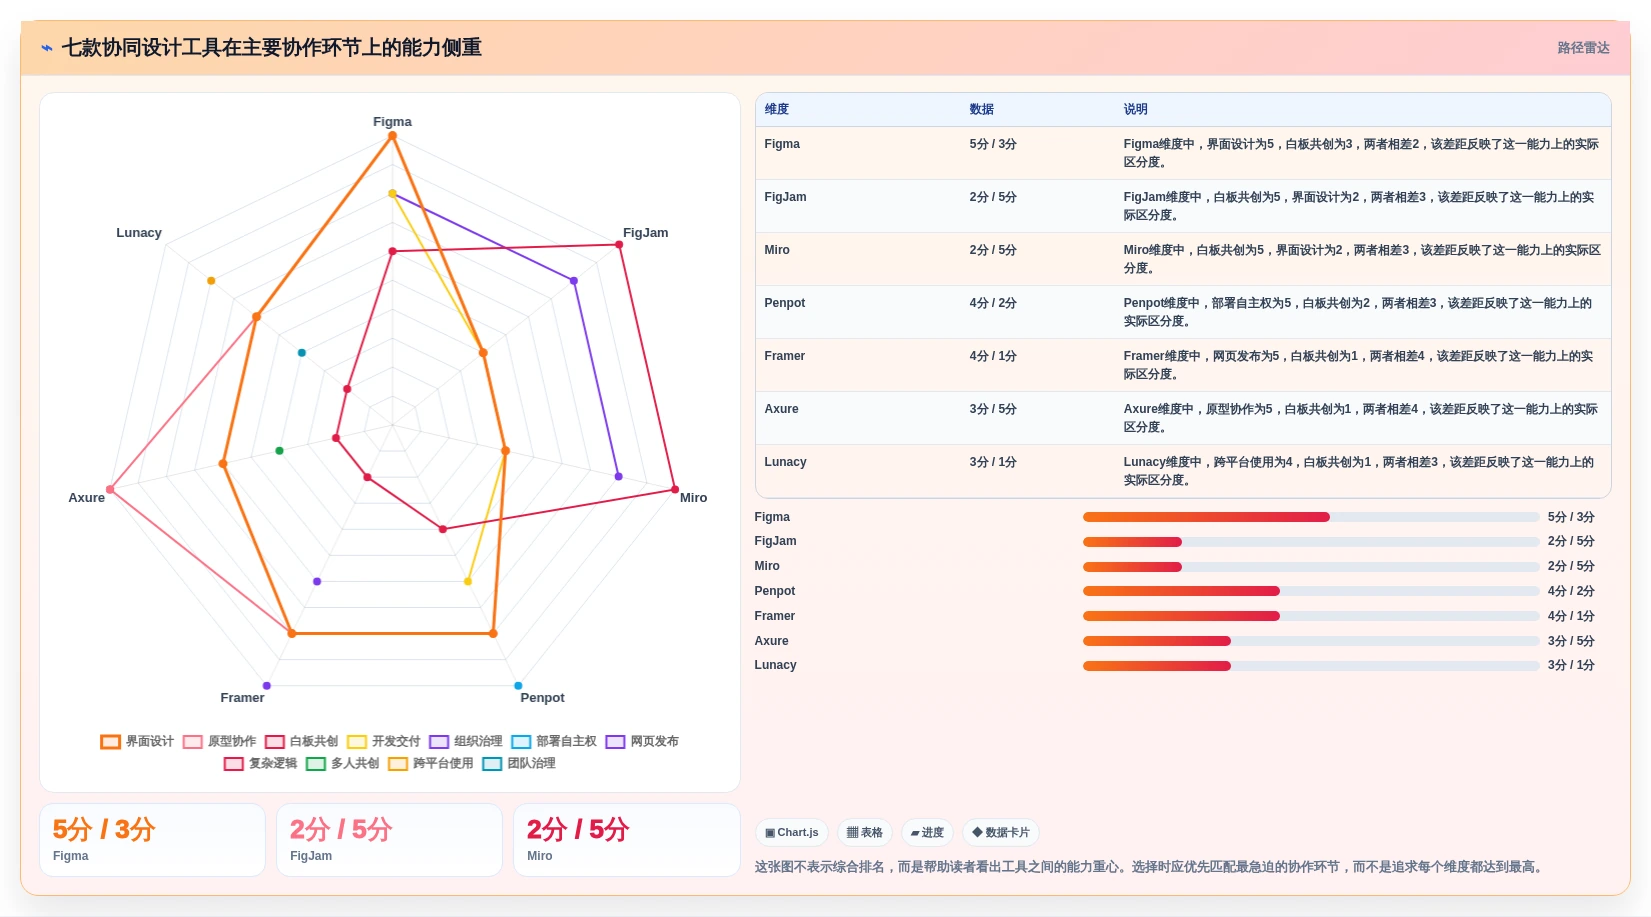This screenshot has height=917, width=1651.
Task: Click the Axure description text in the table
Action: 1361,418
